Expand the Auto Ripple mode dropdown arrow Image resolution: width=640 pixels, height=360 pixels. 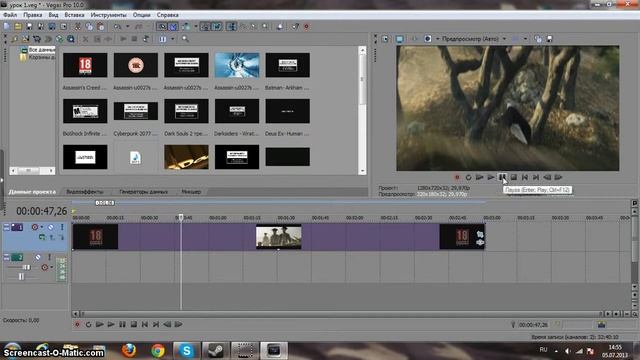(196, 27)
